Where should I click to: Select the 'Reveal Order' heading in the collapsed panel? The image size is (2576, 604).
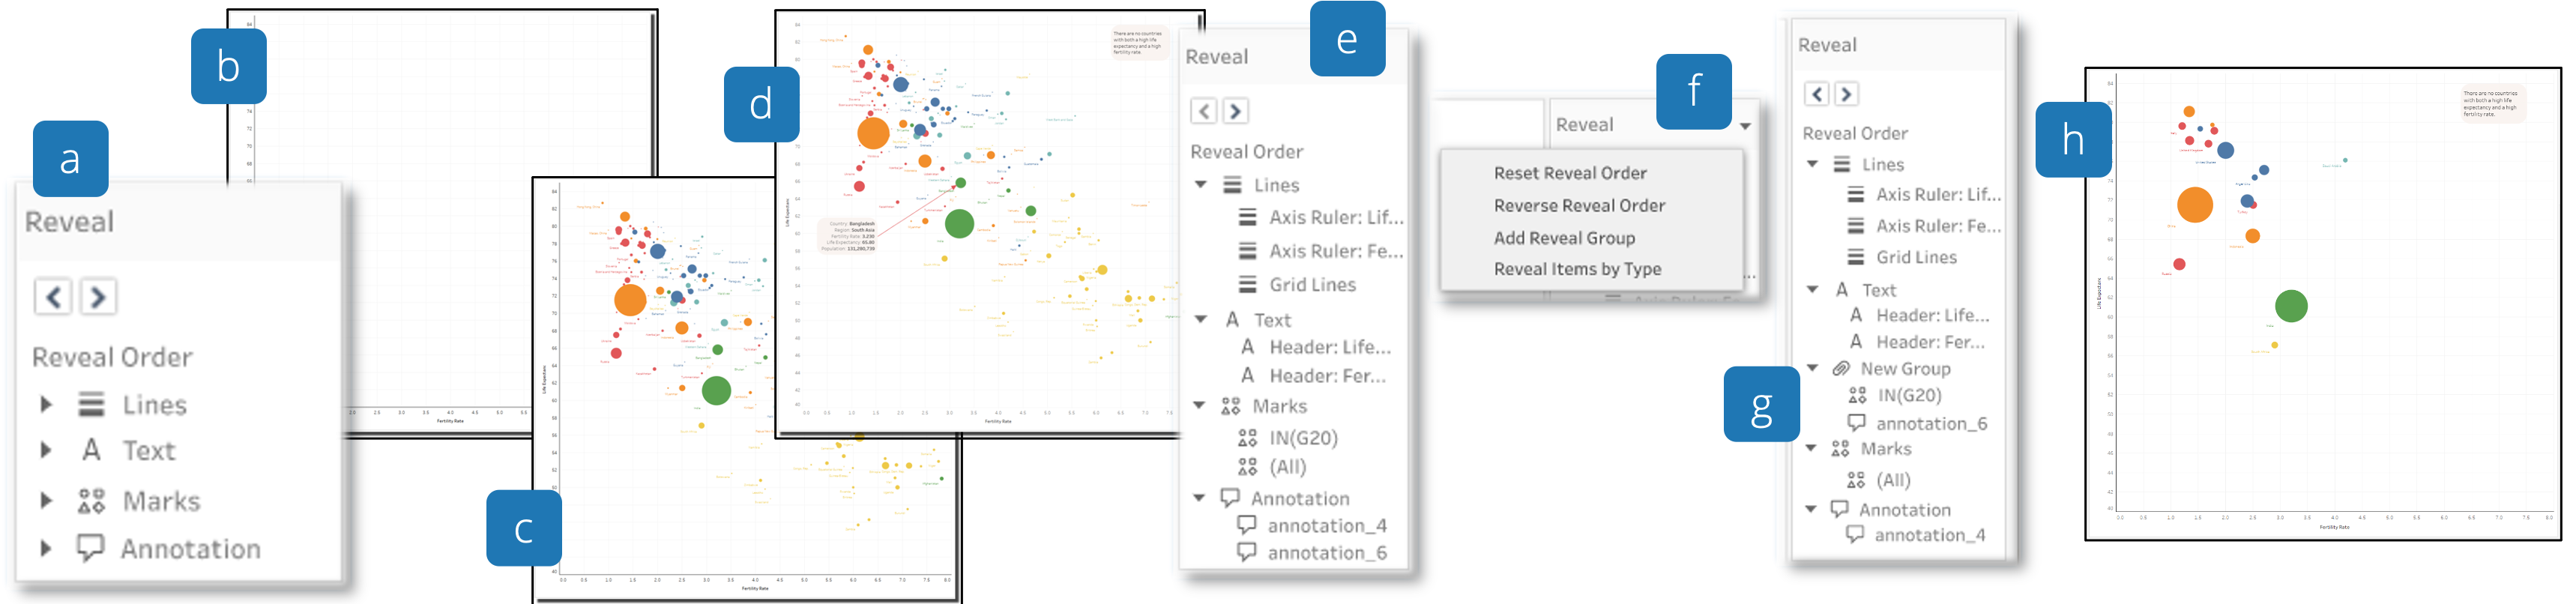click(x=112, y=357)
